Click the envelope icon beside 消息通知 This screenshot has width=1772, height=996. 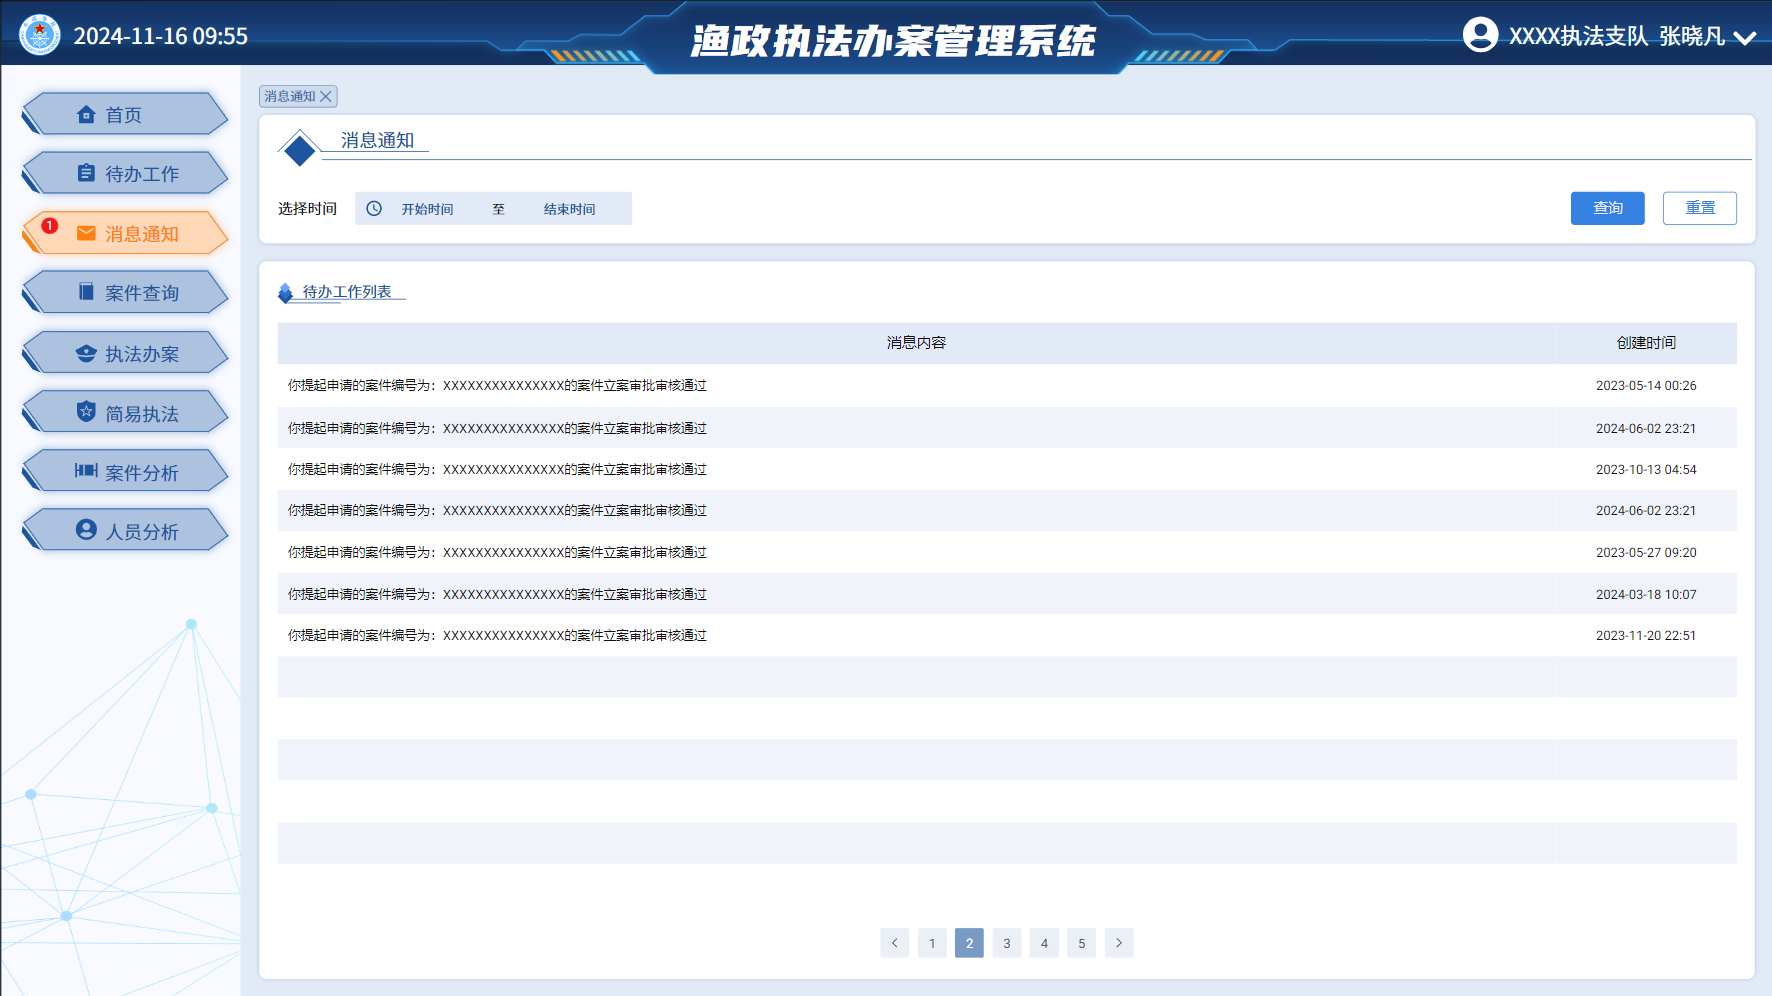86,233
